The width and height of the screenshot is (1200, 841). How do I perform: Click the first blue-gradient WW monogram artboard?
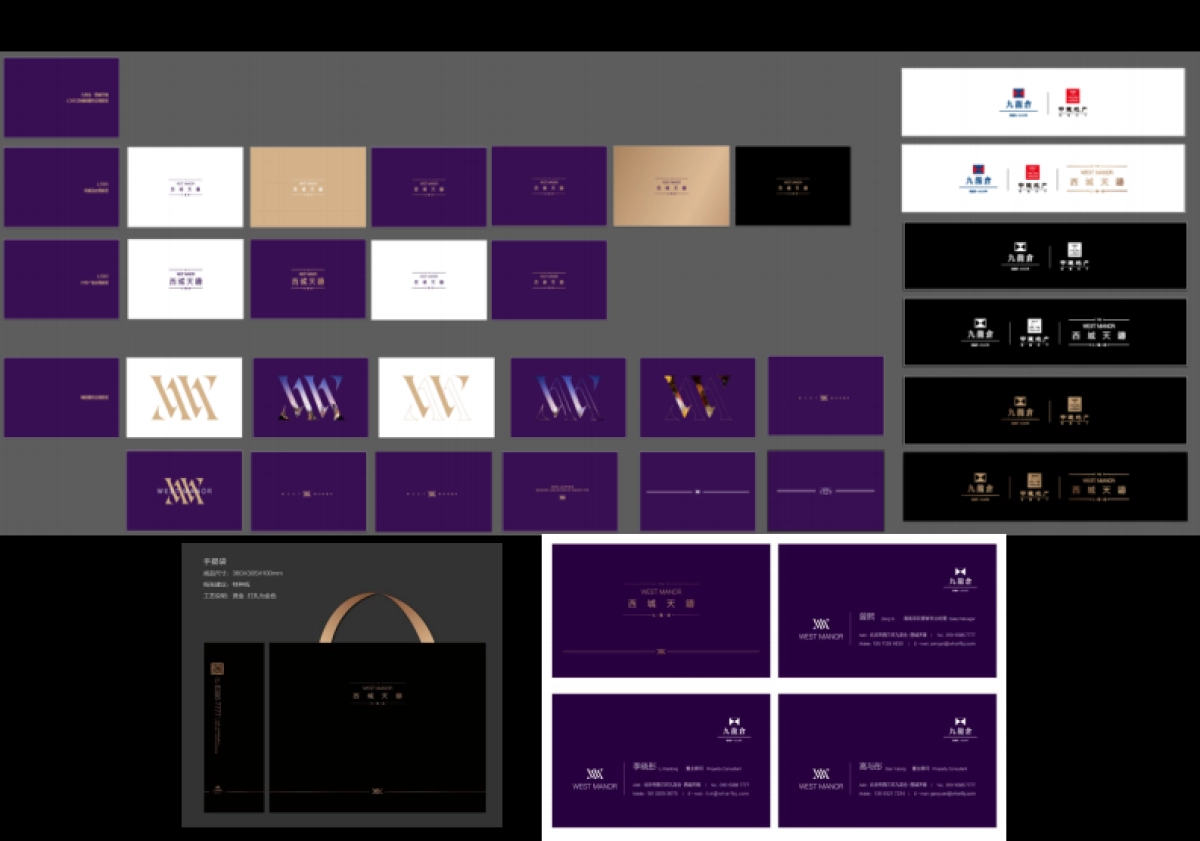(310, 397)
